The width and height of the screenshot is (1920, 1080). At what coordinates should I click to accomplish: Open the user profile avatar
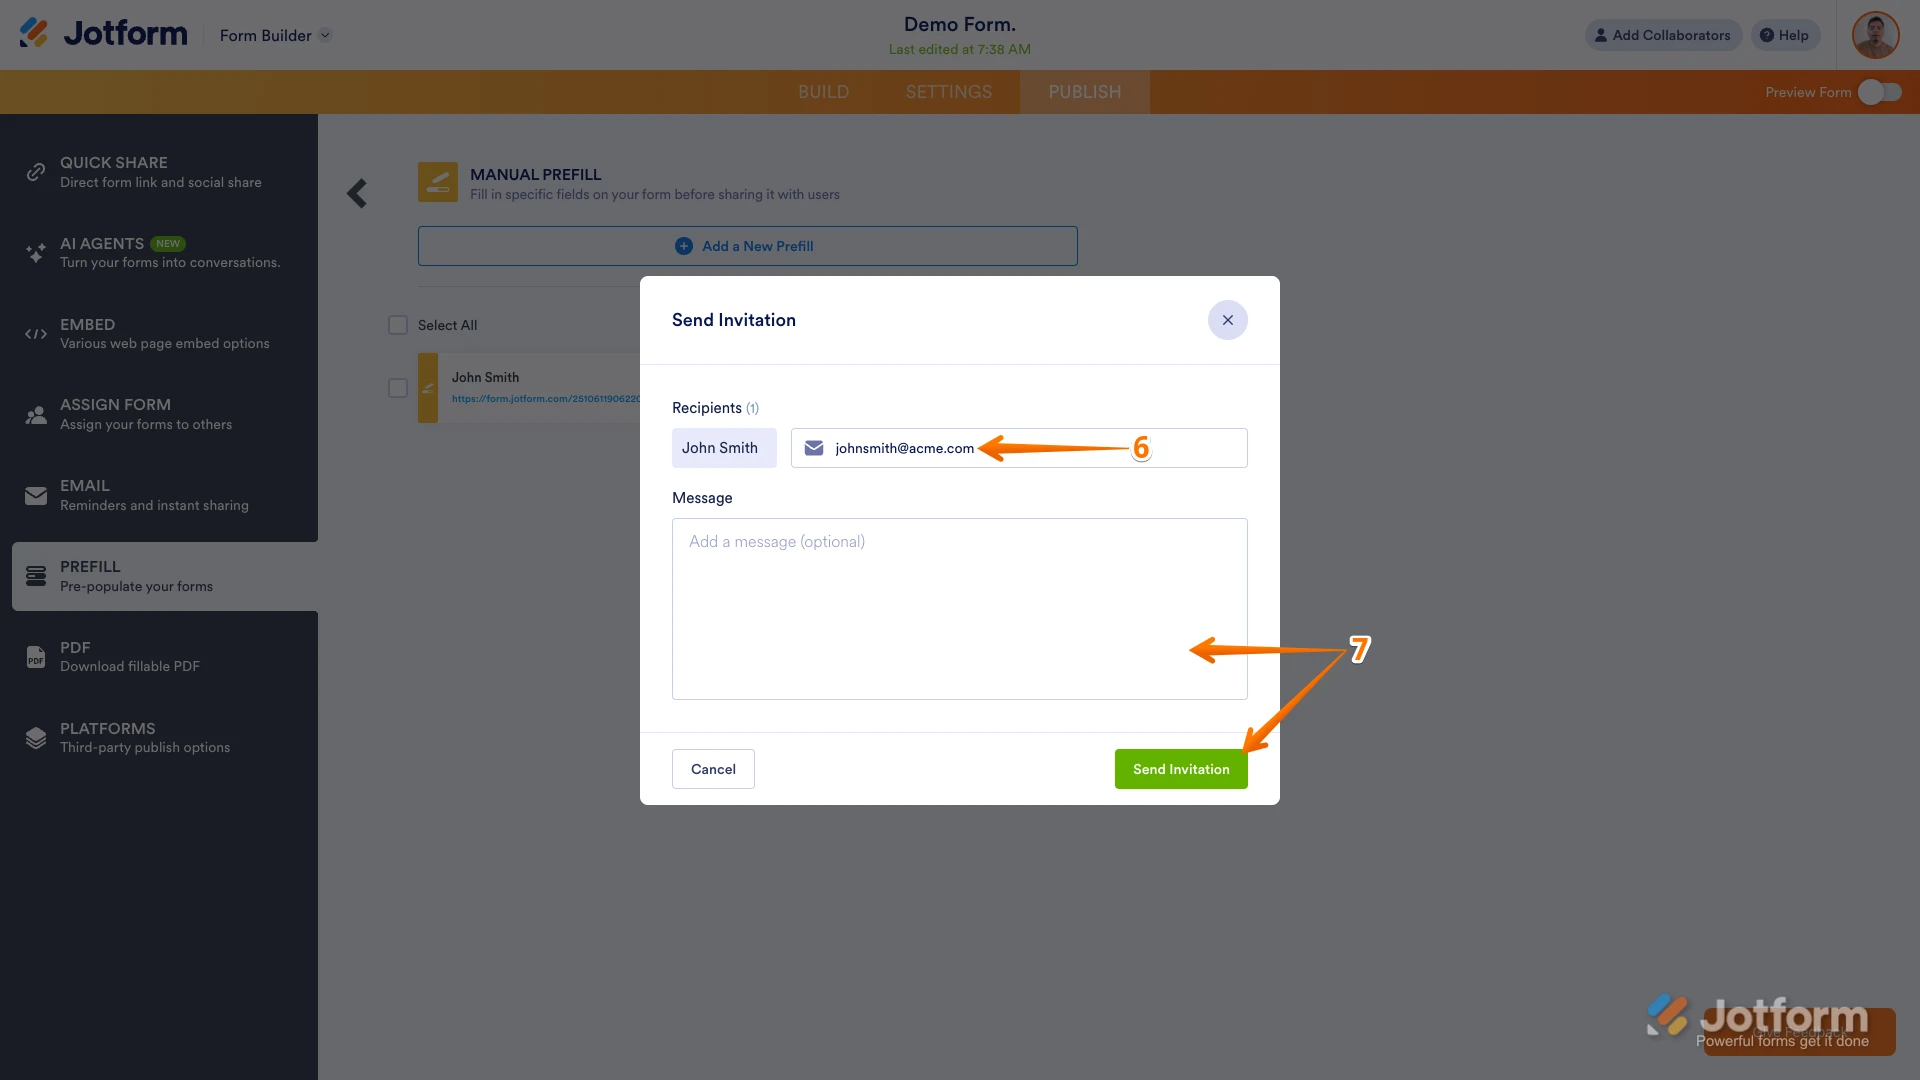[x=1876, y=35]
